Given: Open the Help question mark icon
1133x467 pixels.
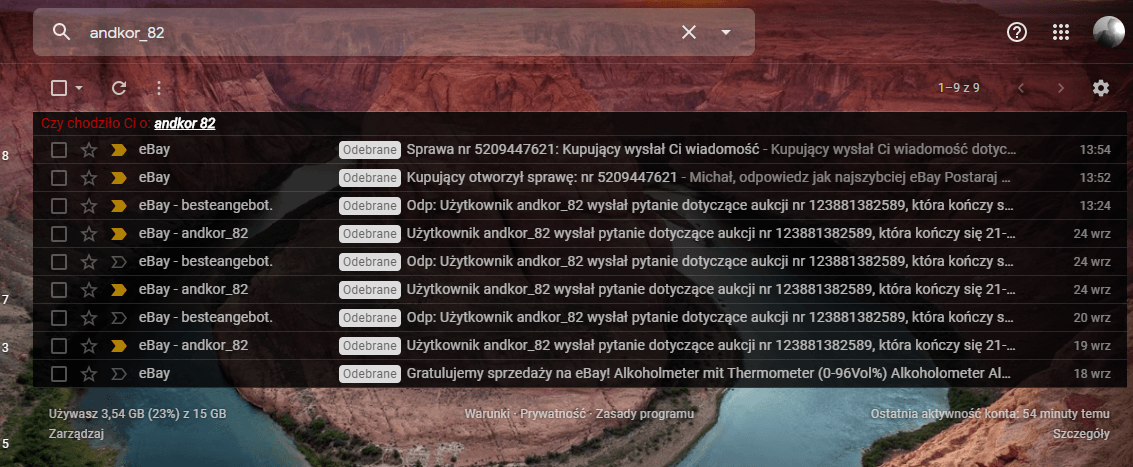Looking at the screenshot, I should (1017, 32).
